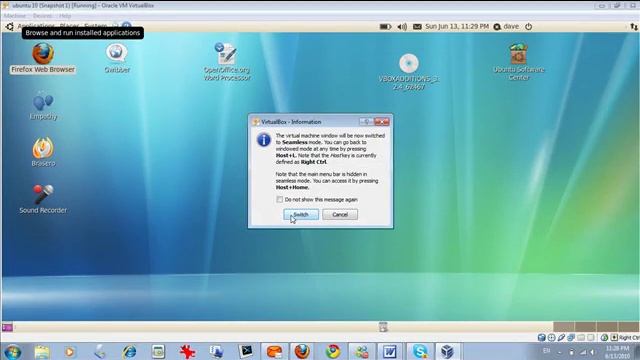Click the network arrows icon in Ubuntu panel
Screen dimensions: 640x360
tap(633, 27)
